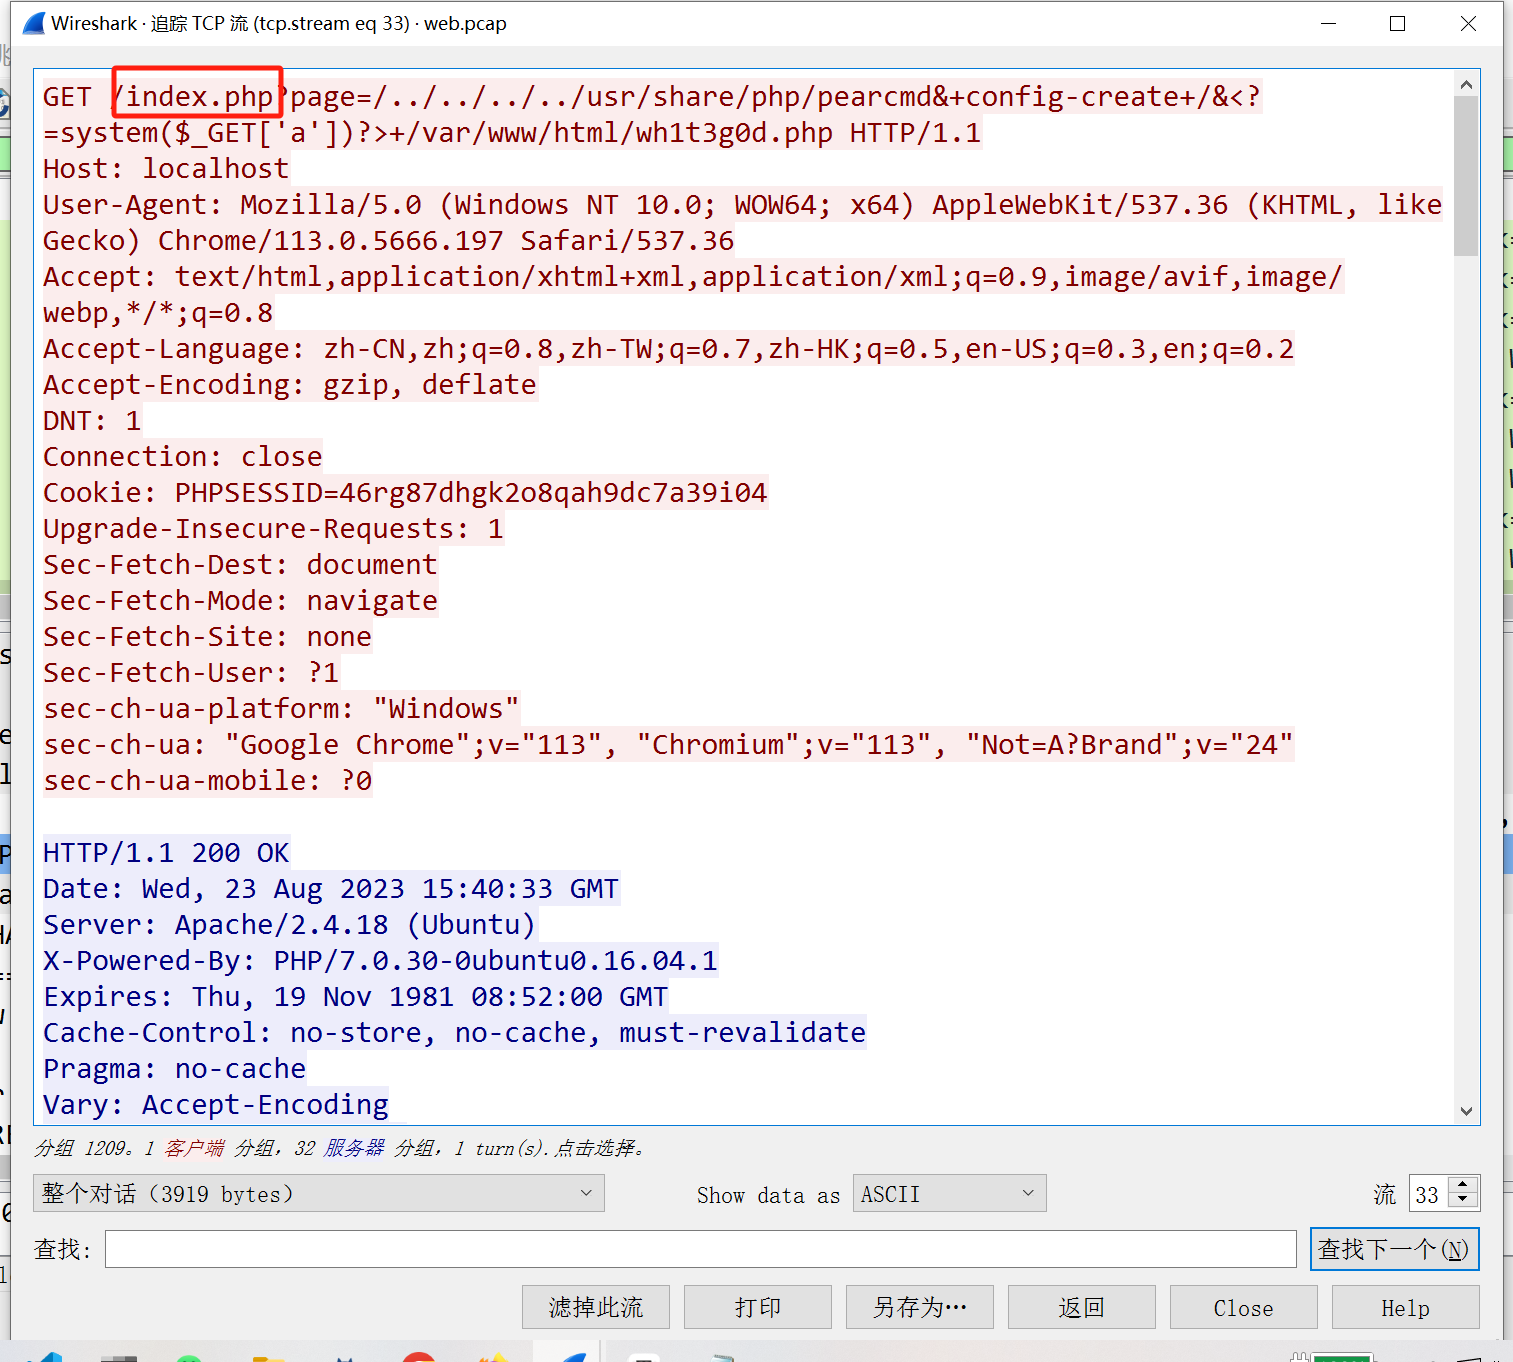Click the =system($_GET['a']) payload line
Viewport: 1513px width, 1362px height.
[x=512, y=132]
